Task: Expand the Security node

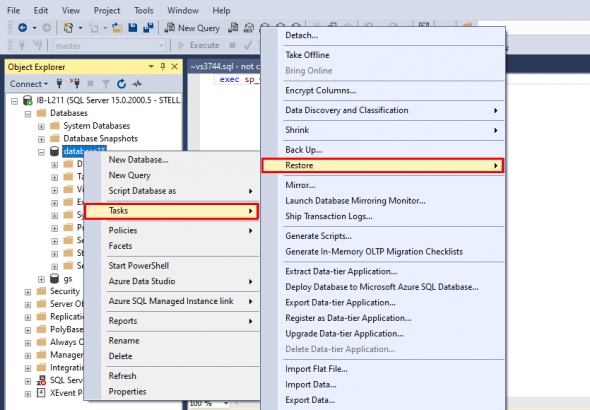Action: (x=28, y=292)
